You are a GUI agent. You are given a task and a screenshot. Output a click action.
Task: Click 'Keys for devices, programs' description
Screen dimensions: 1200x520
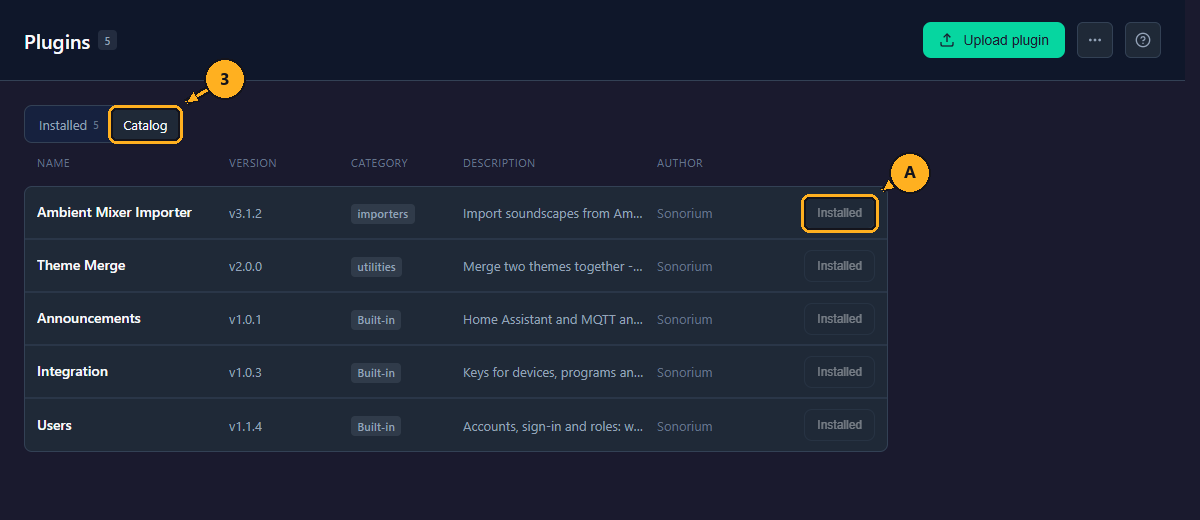(x=553, y=373)
